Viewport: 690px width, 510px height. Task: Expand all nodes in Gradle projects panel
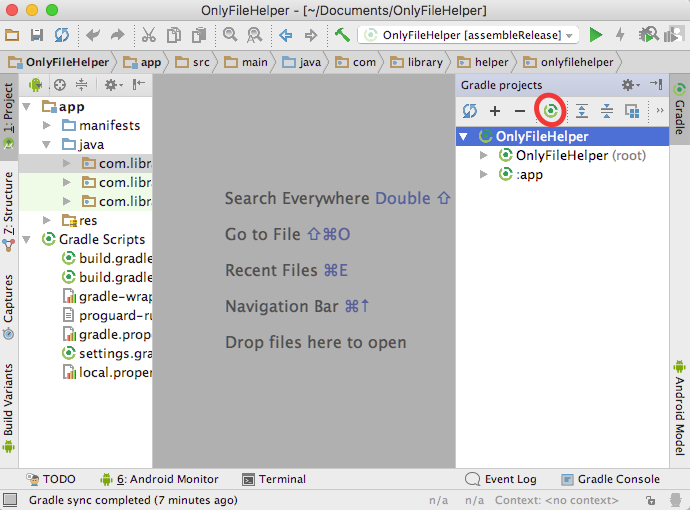(582, 111)
